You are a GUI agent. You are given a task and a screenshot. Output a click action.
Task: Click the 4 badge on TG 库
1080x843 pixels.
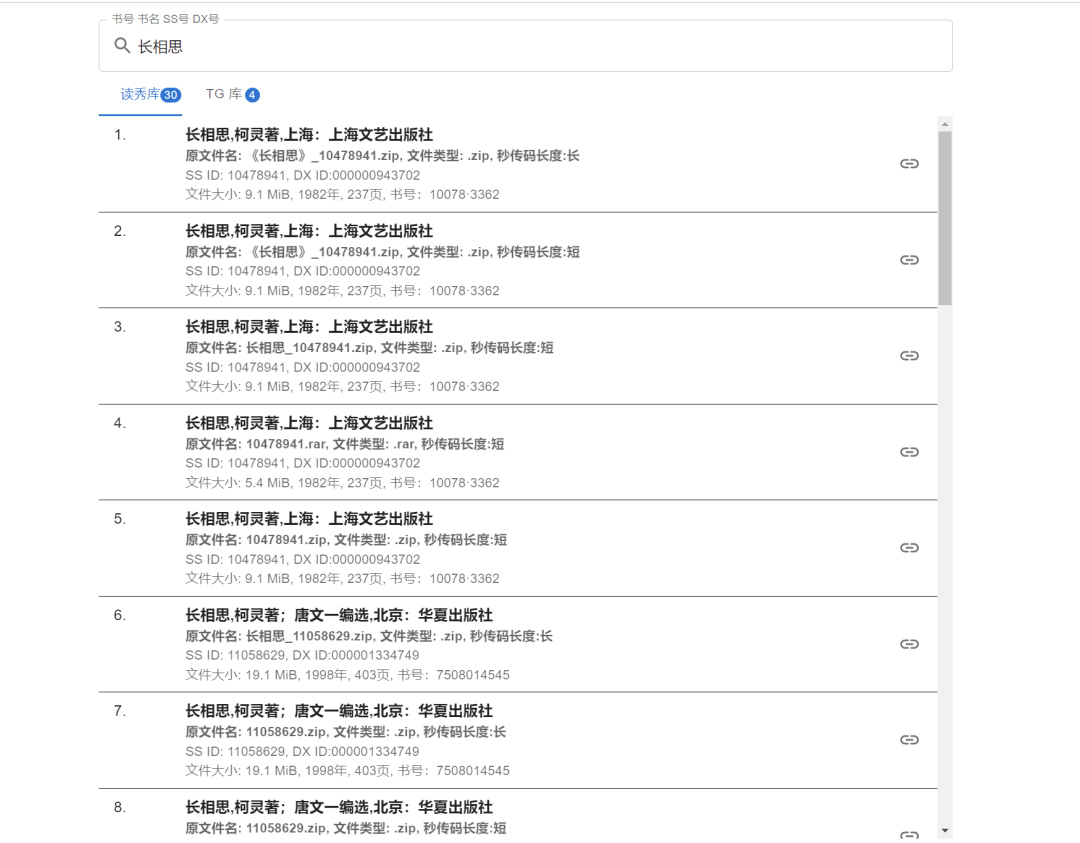(252, 95)
